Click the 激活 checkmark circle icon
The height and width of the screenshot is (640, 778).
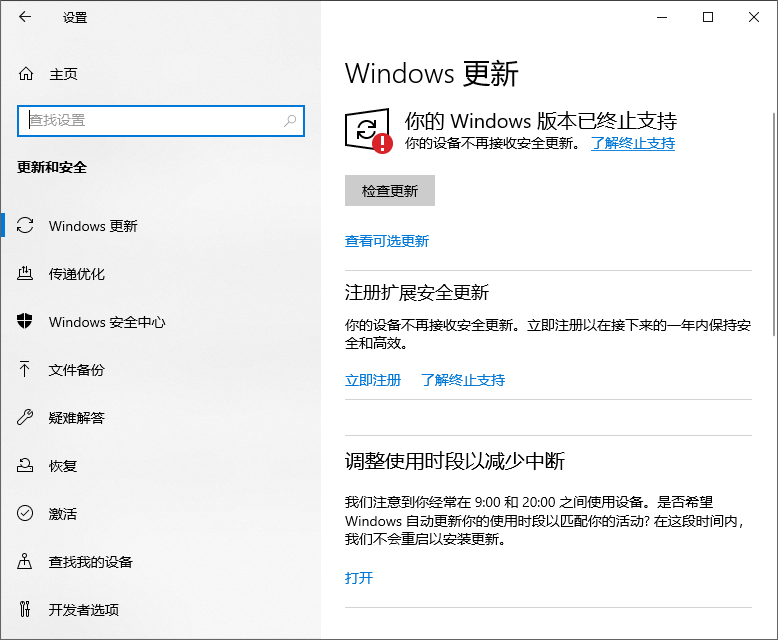25,513
